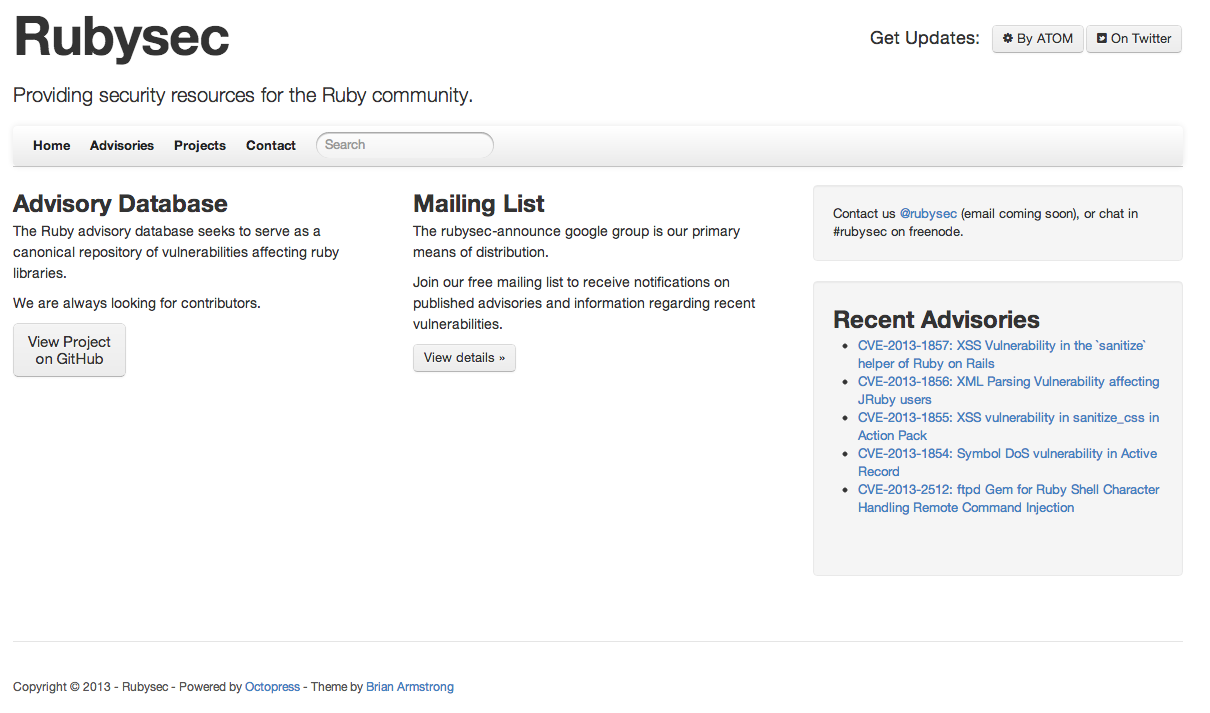Open the CVE-2013-2512 ftpd Gem advisory
This screenshot has height=713, width=1210.
pyautogui.click(x=1008, y=490)
